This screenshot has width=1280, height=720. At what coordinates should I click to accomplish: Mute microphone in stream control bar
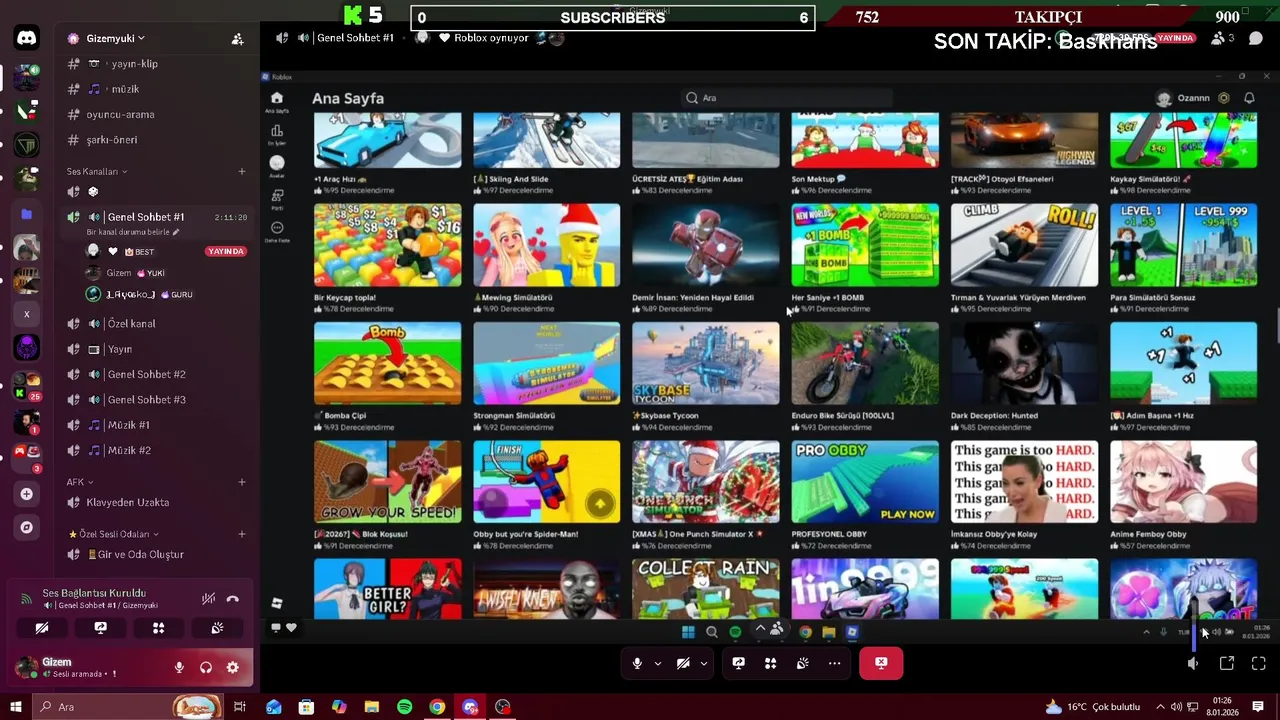pyautogui.click(x=637, y=663)
